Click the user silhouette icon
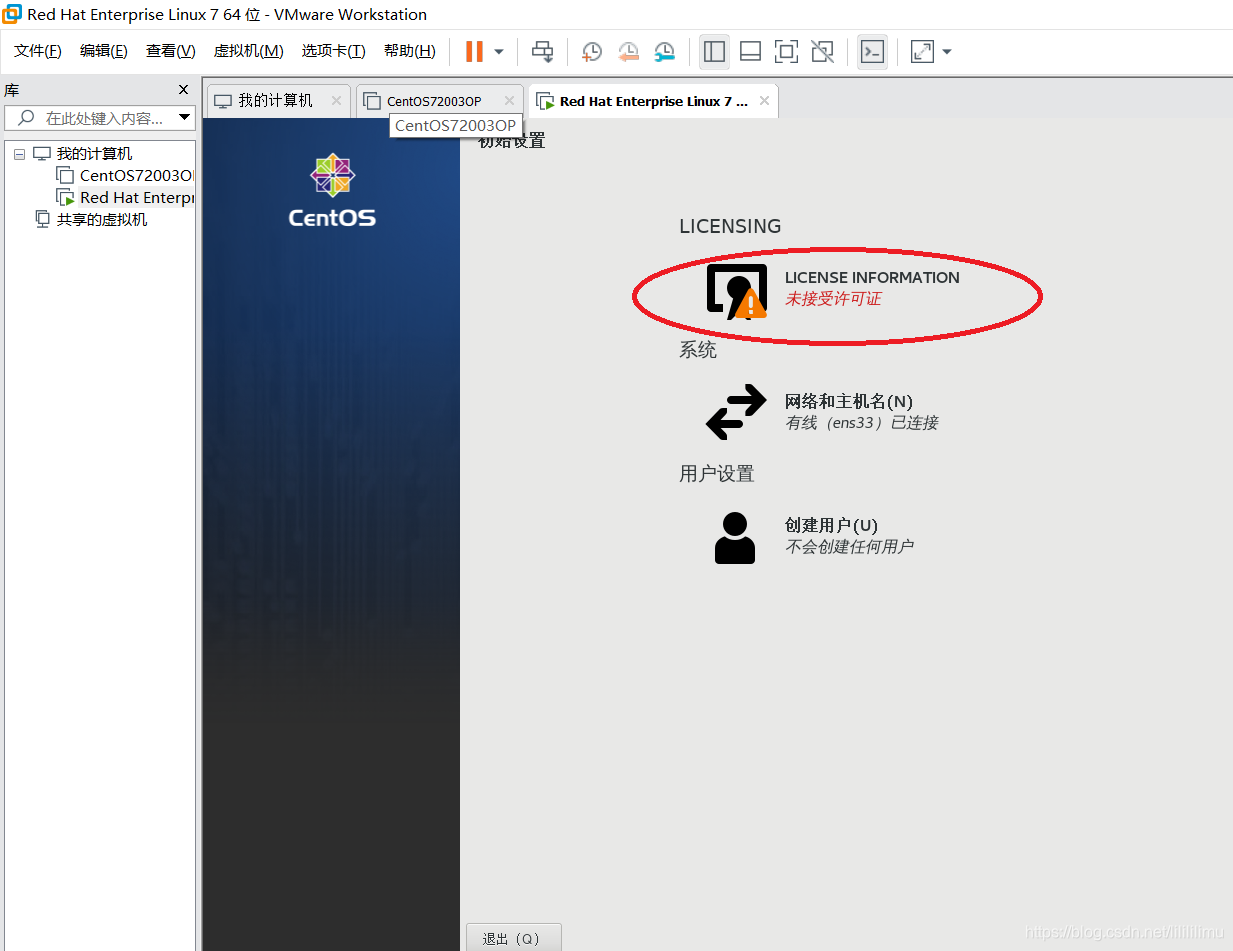The width and height of the screenshot is (1233, 951). coord(735,538)
